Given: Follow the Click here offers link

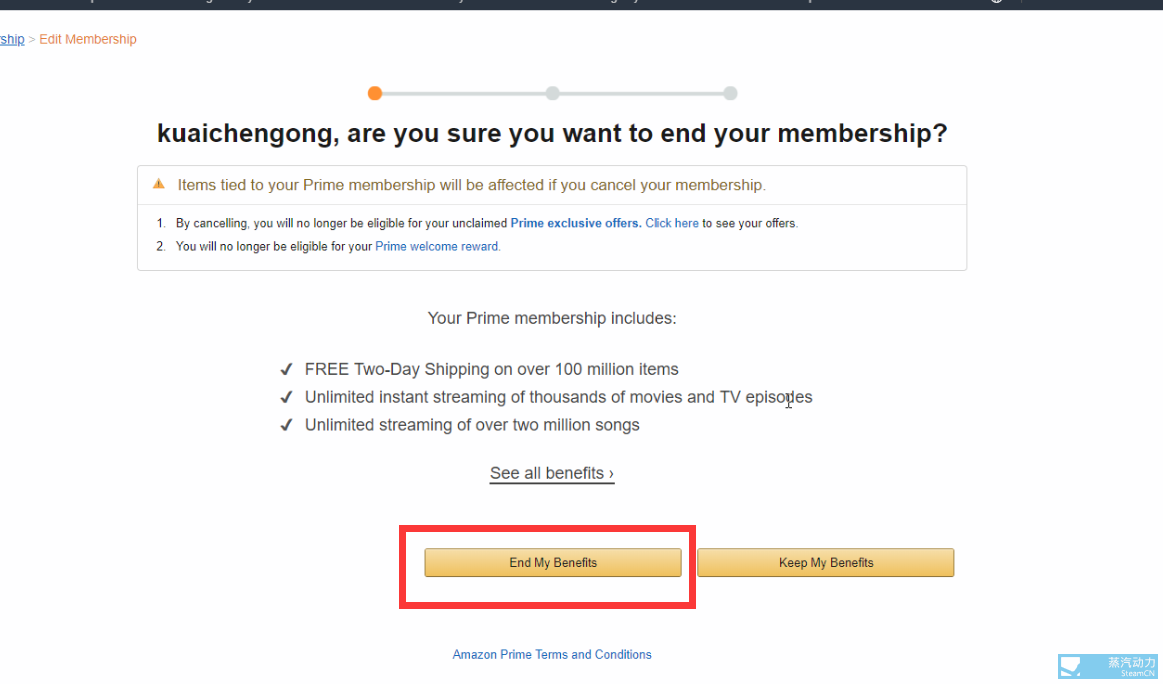Looking at the screenshot, I should tap(672, 223).
